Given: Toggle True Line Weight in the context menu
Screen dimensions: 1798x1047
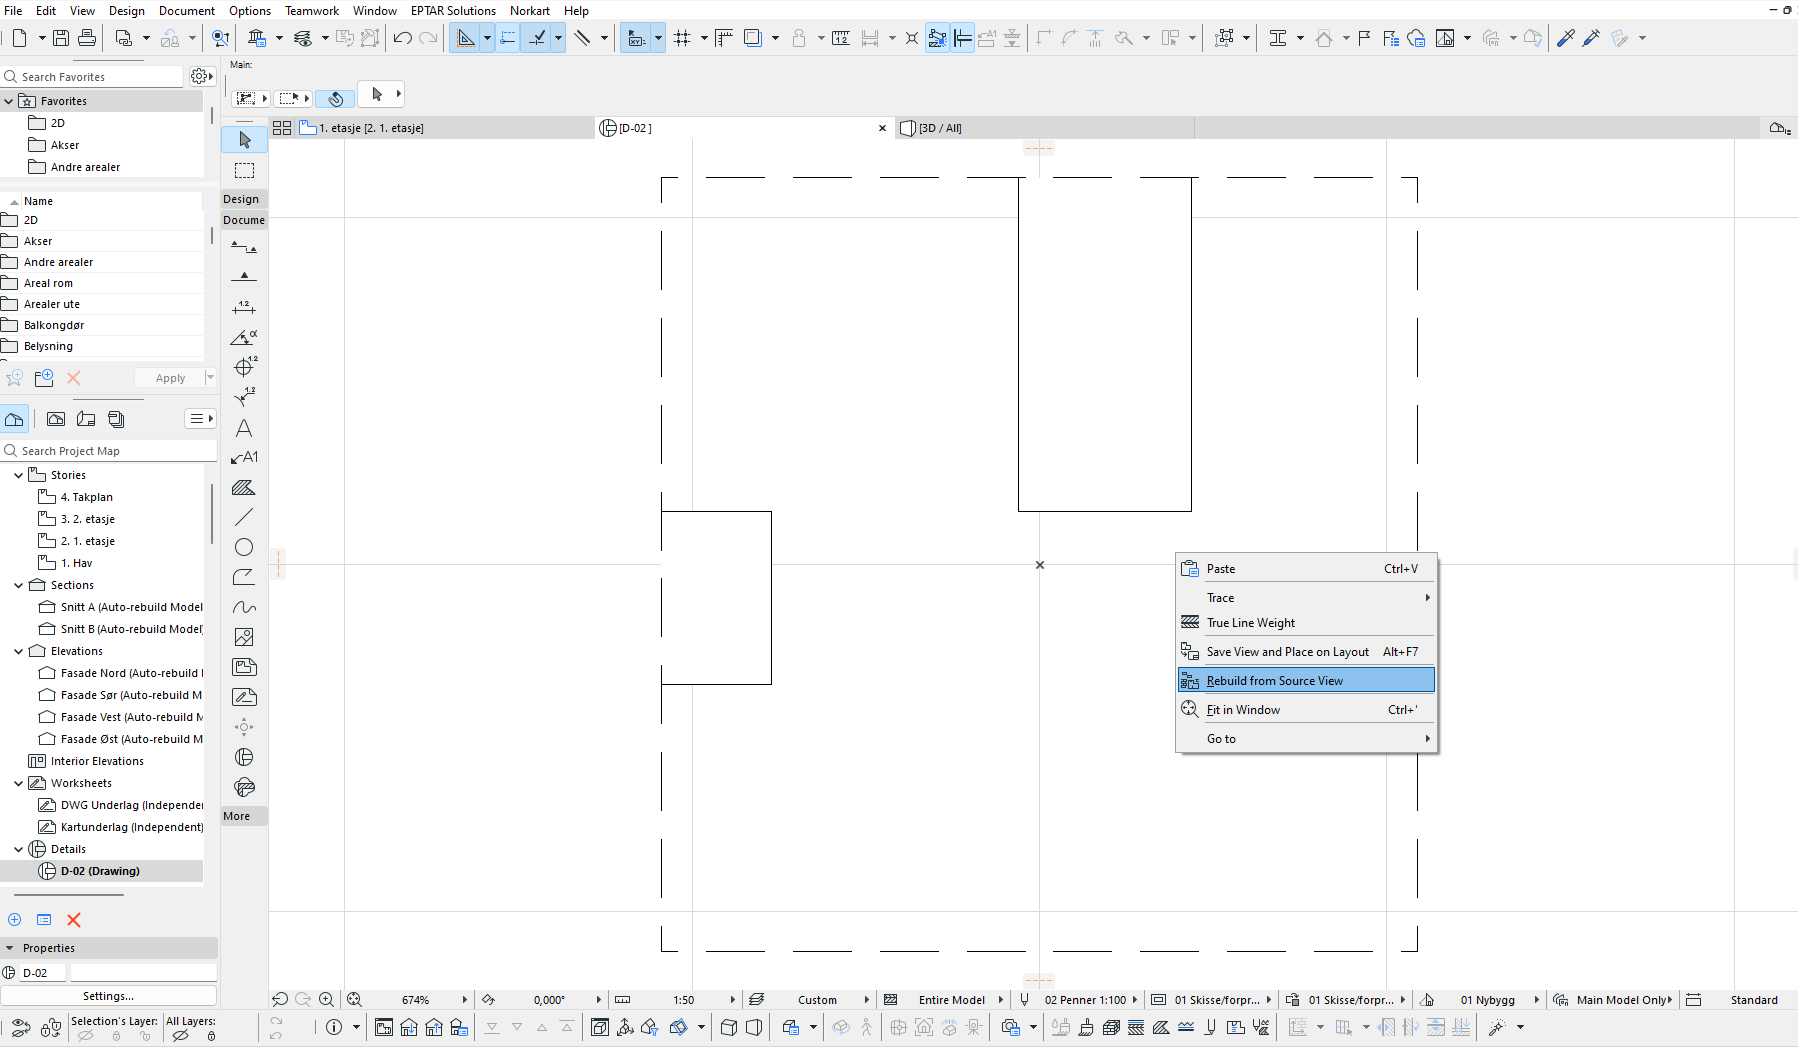Looking at the screenshot, I should coord(1250,623).
